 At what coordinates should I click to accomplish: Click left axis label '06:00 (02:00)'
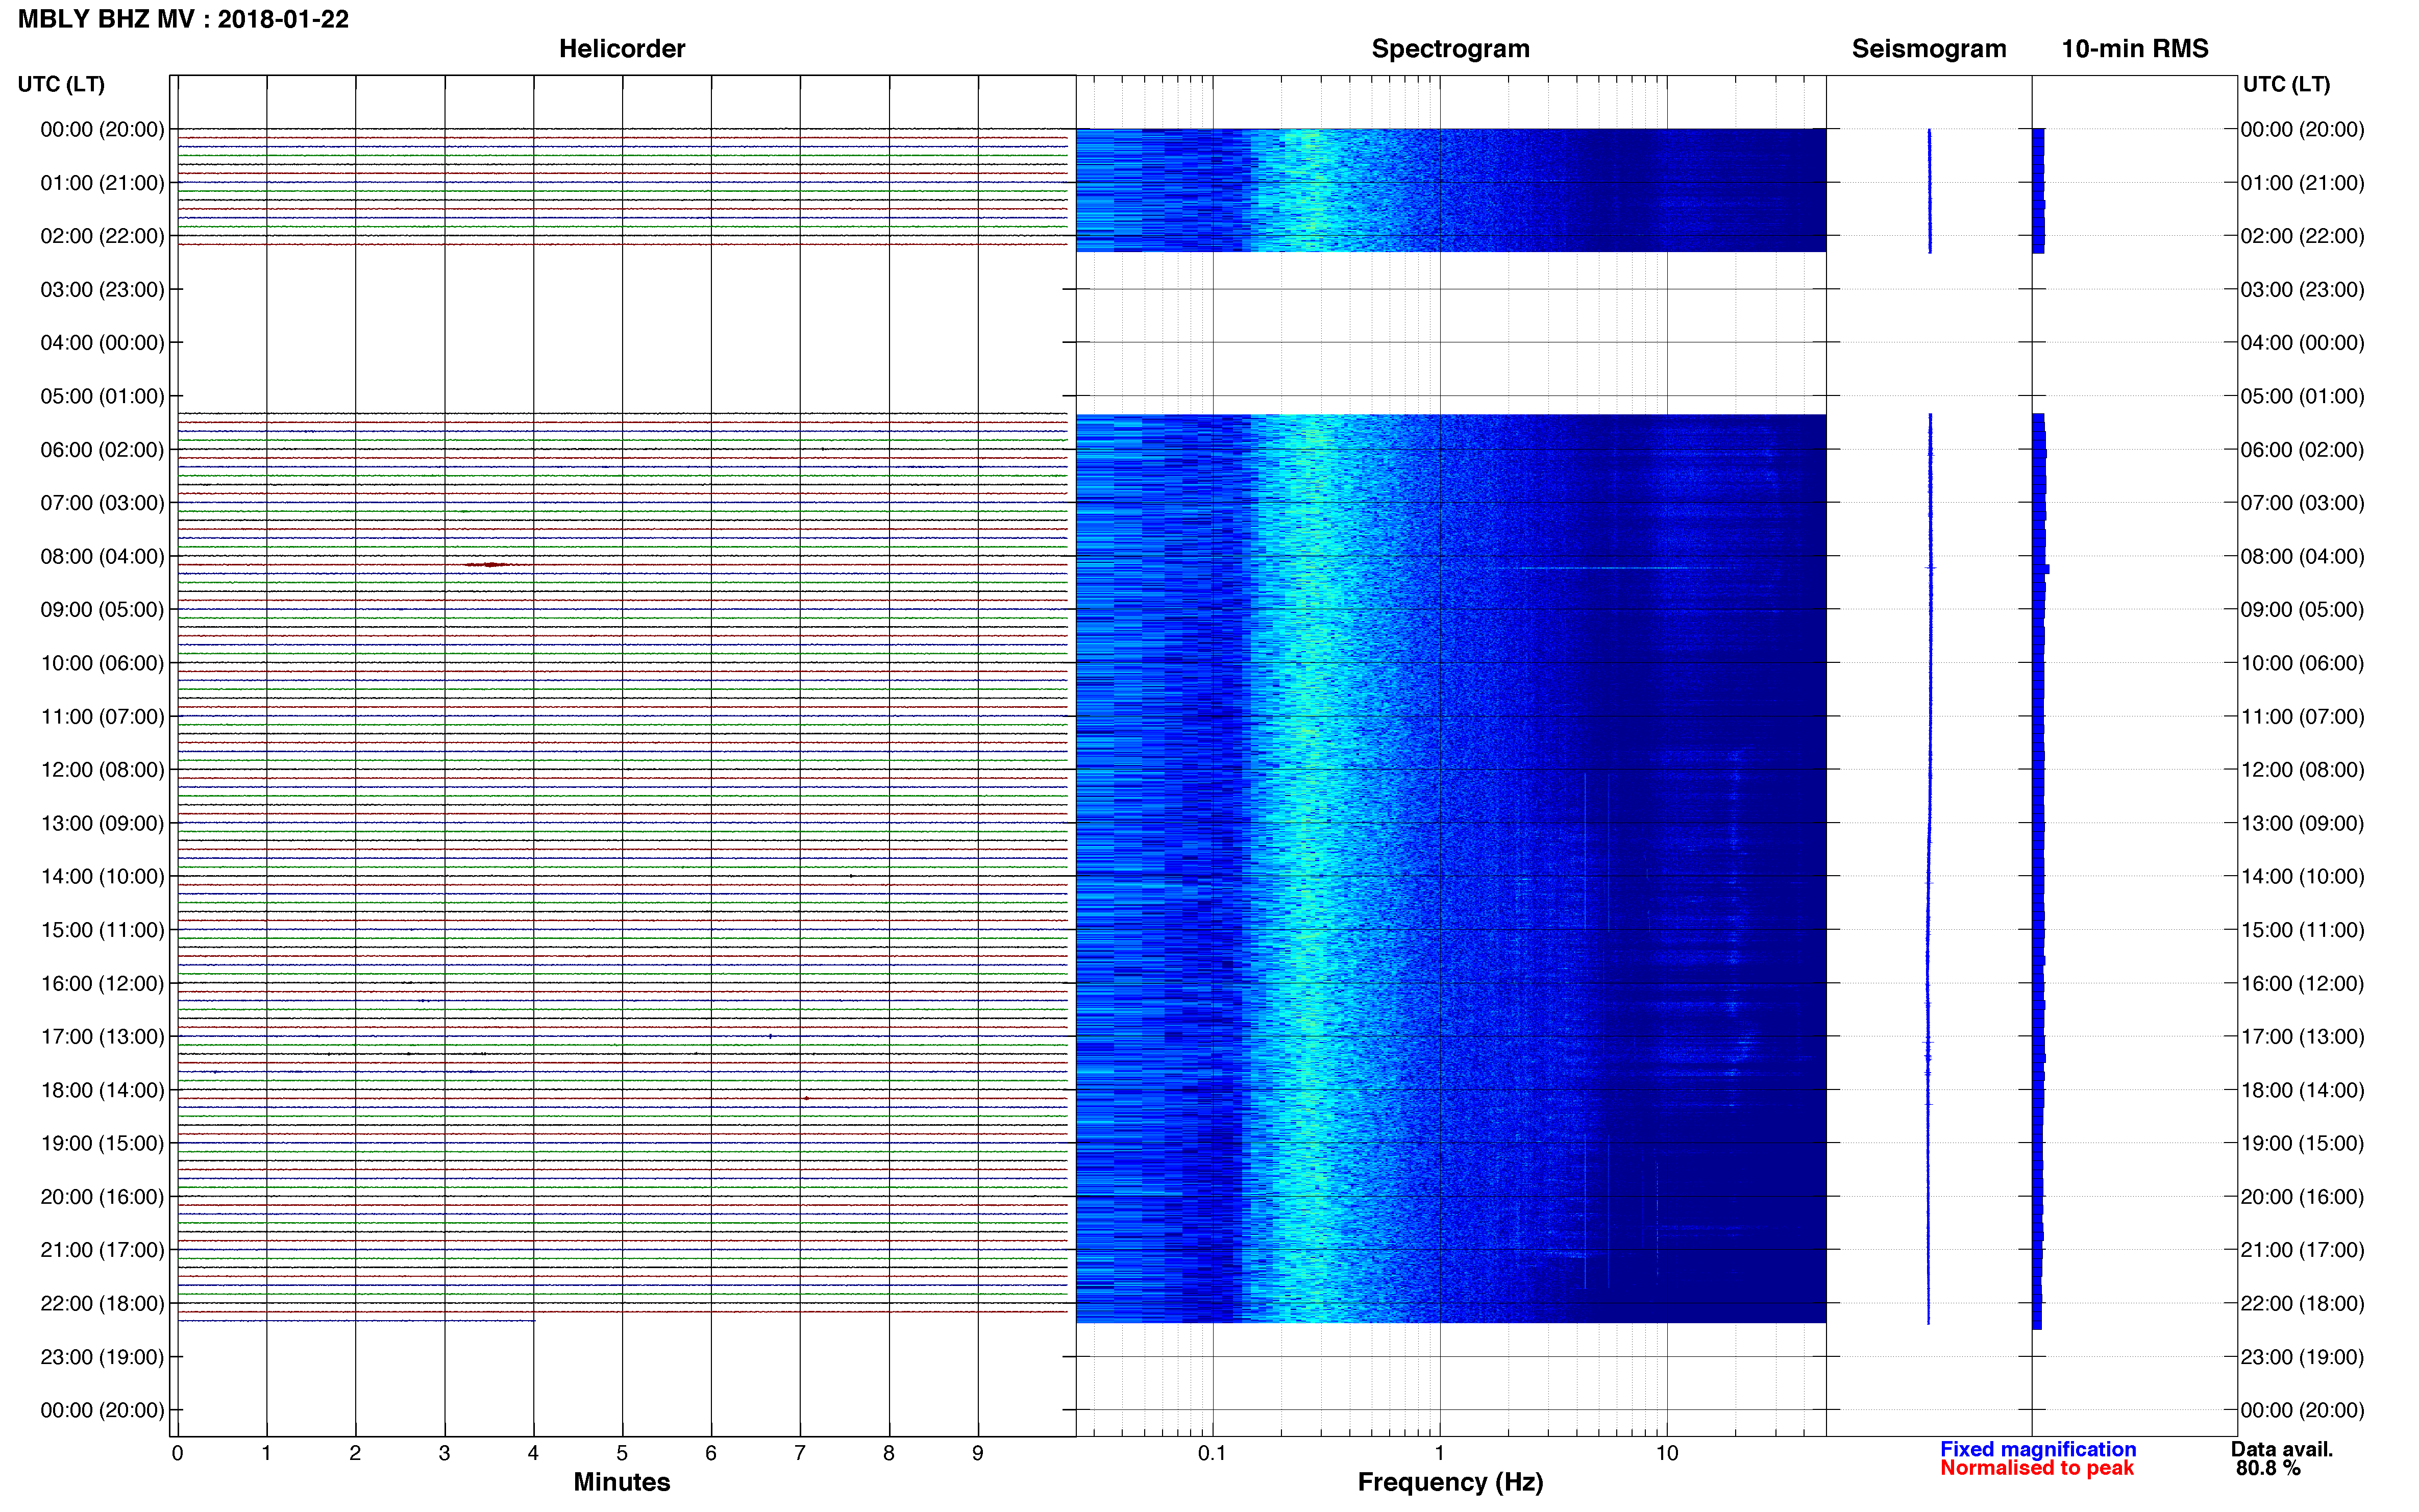102,450
